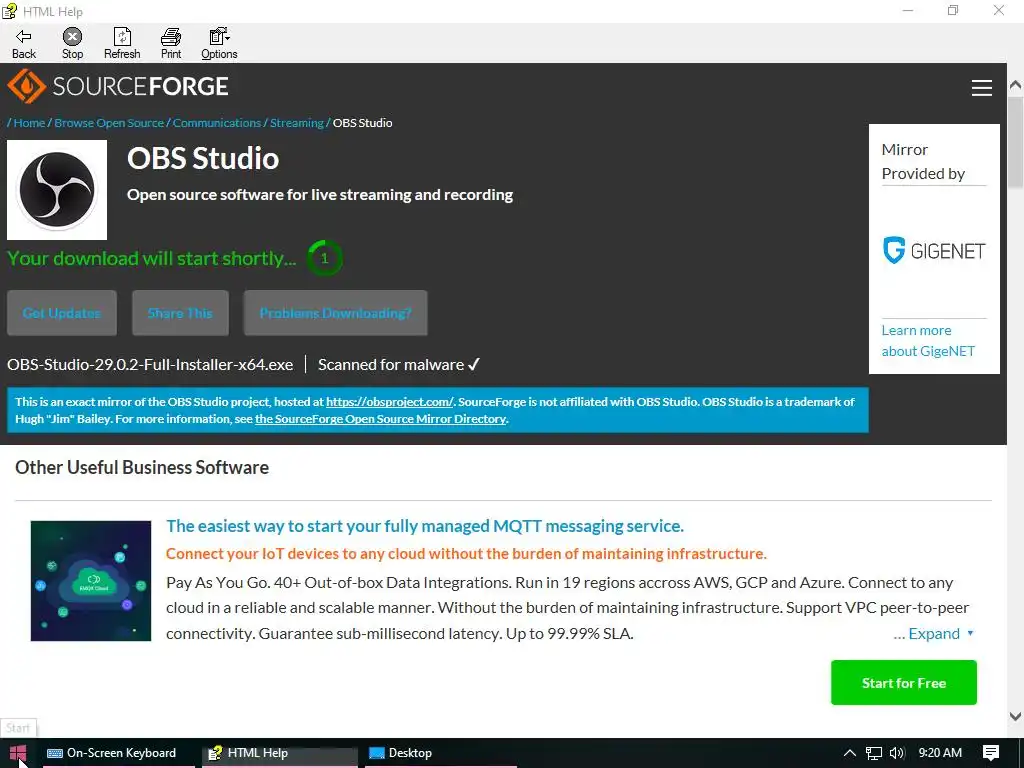Open the Windows Start menu
The image size is (1024, 768).
18,752
